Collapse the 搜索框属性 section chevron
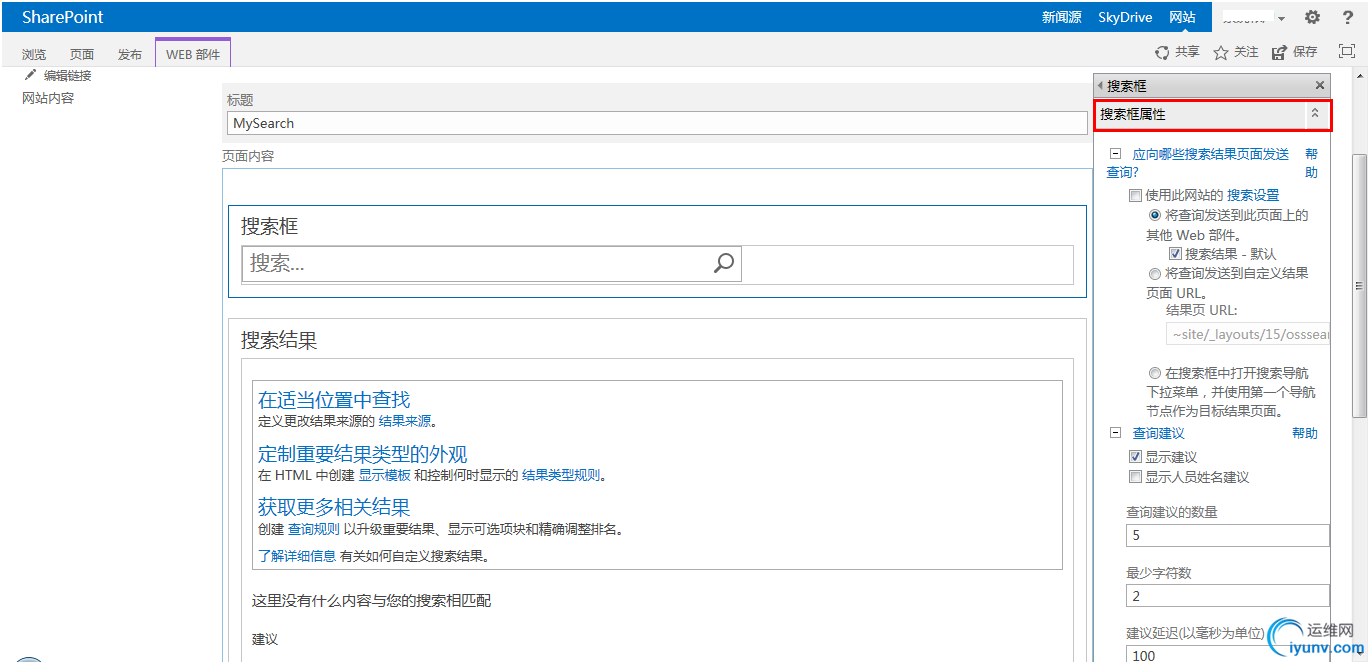Screen dimensions: 1370x664 pyautogui.click(x=1315, y=115)
